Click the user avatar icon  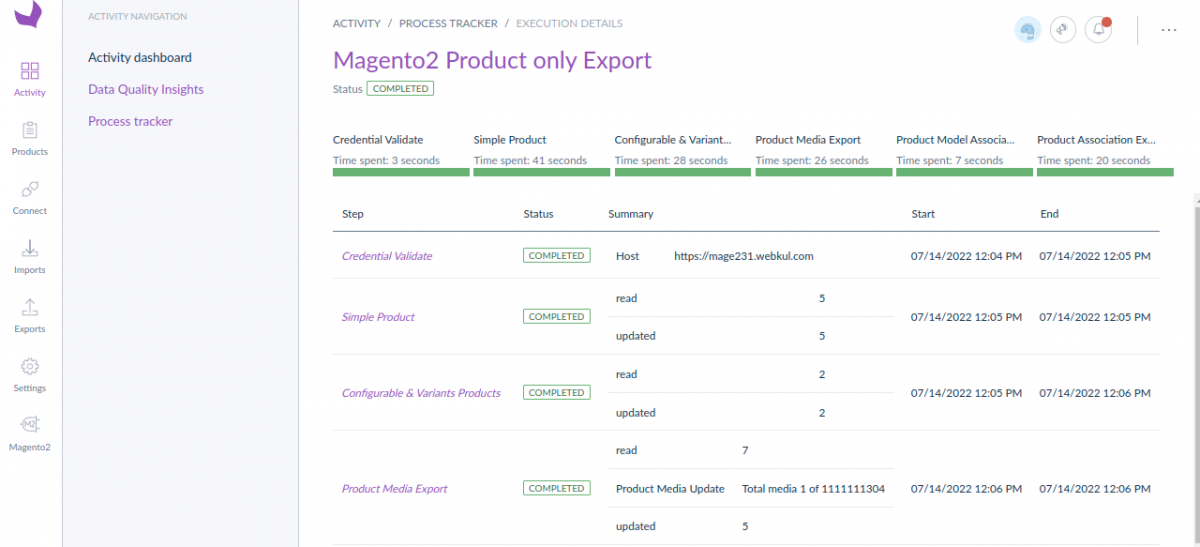(1027, 30)
